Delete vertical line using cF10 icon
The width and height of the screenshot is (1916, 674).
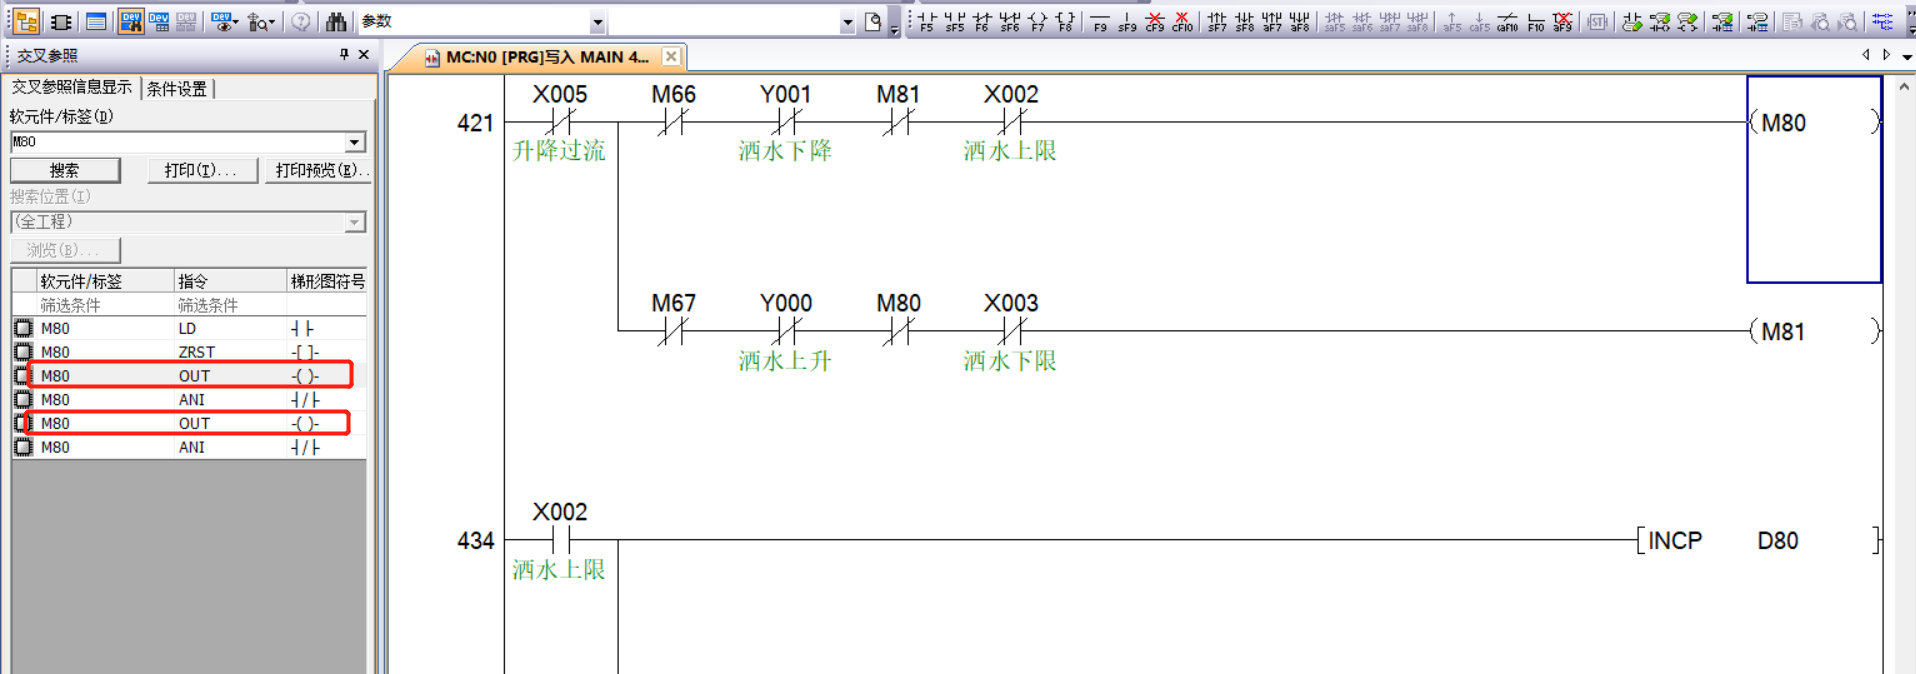coord(1182,21)
